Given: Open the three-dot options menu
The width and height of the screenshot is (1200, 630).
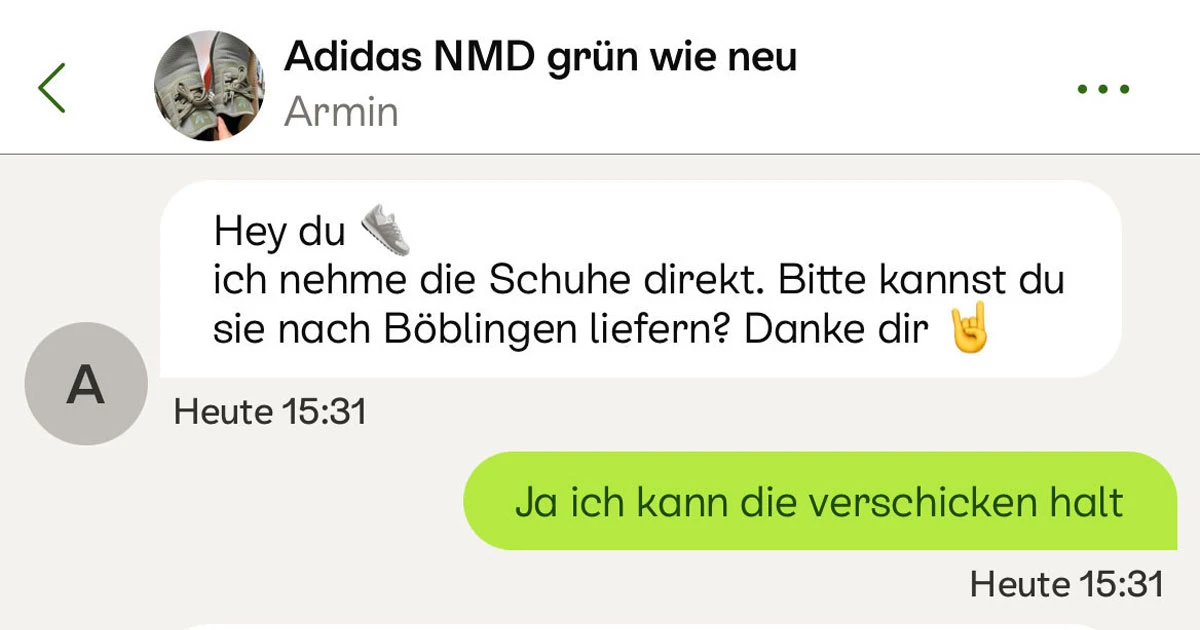Looking at the screenshot, I should tap(1103, 89).
